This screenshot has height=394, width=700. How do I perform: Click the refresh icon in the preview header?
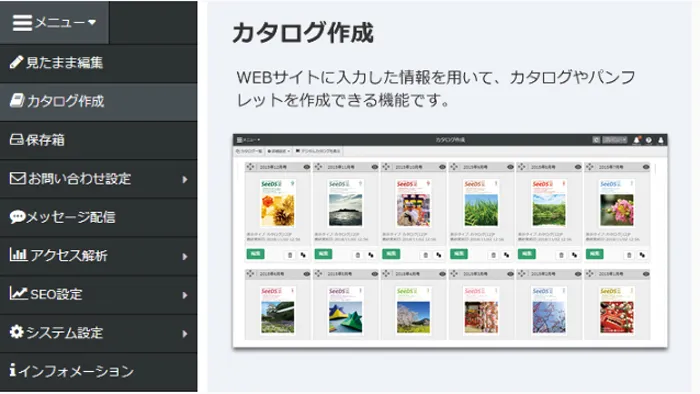pos(596,140)
